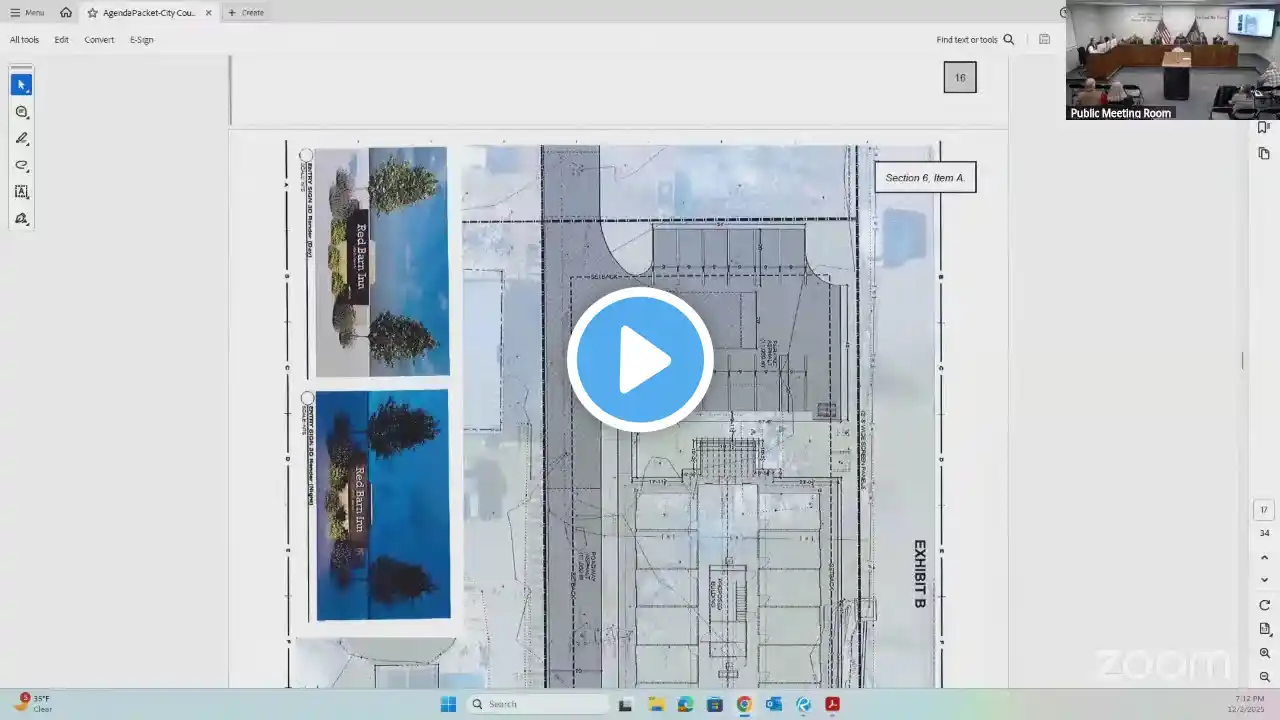Select the freehand draw loop tool
This screenshot has height=720, width=1280.
point(21,165)
